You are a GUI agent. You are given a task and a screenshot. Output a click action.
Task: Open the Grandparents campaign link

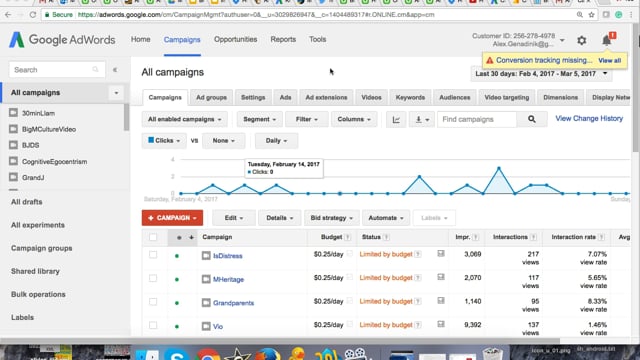pyautogui.click(x=233, y=303)
